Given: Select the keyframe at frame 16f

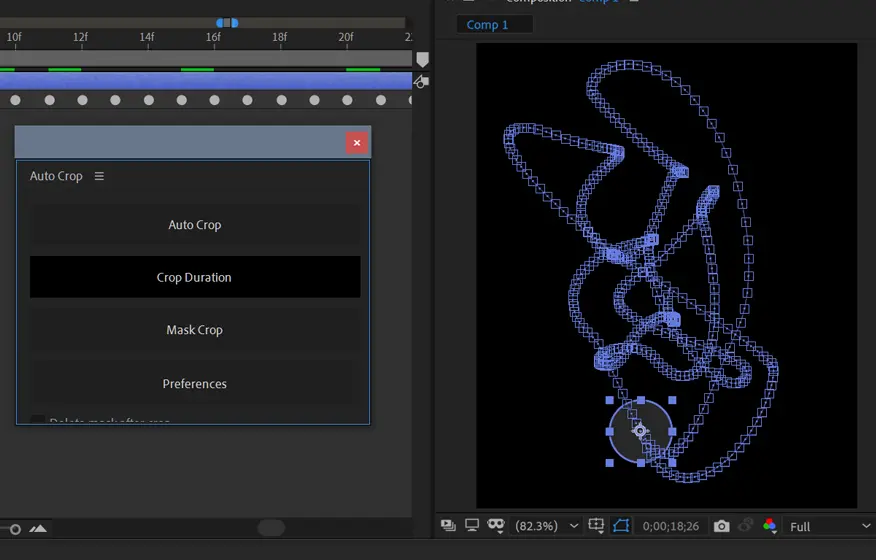Looking at the screenshot, I should [x=215, y=100].
